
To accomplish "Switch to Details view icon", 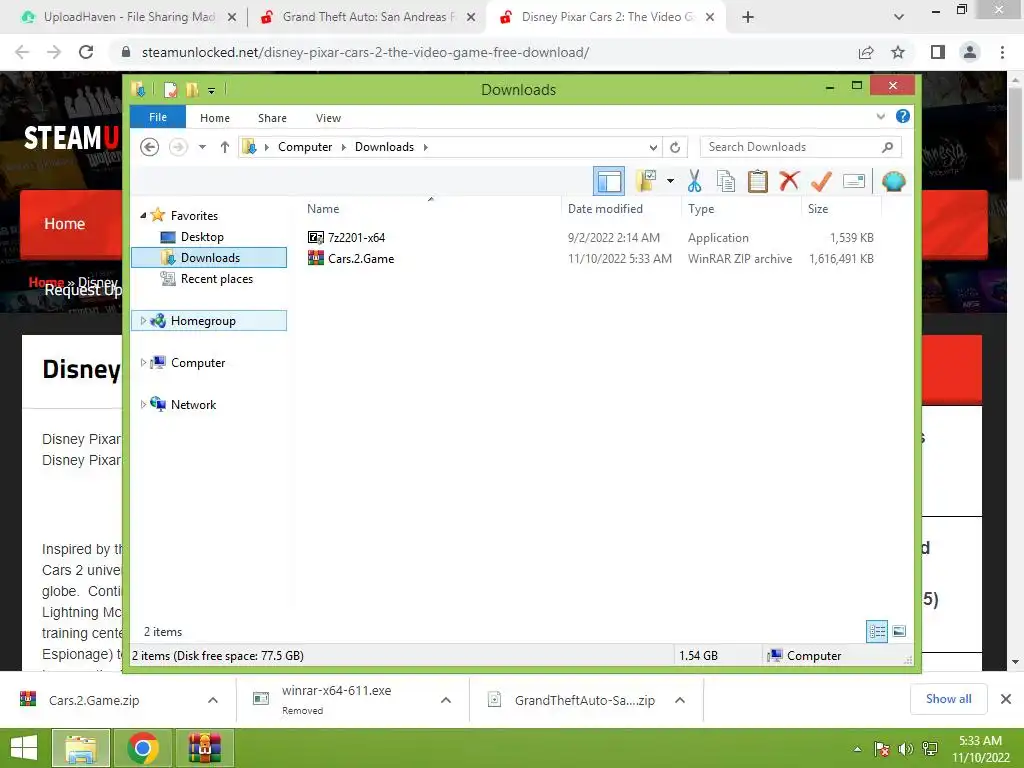I will (876, 631).
